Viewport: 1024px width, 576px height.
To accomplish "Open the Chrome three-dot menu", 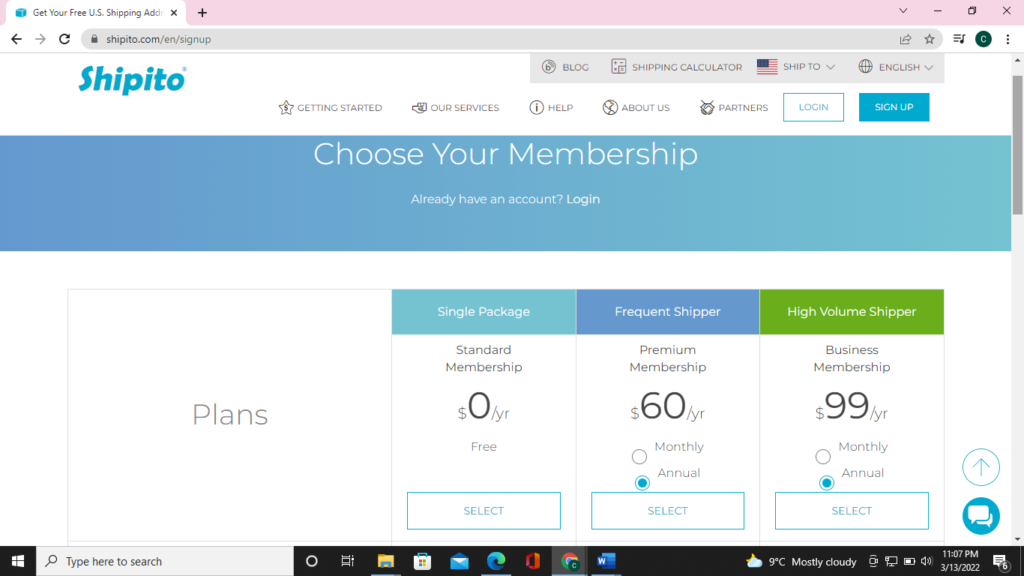I will 1008,39.
